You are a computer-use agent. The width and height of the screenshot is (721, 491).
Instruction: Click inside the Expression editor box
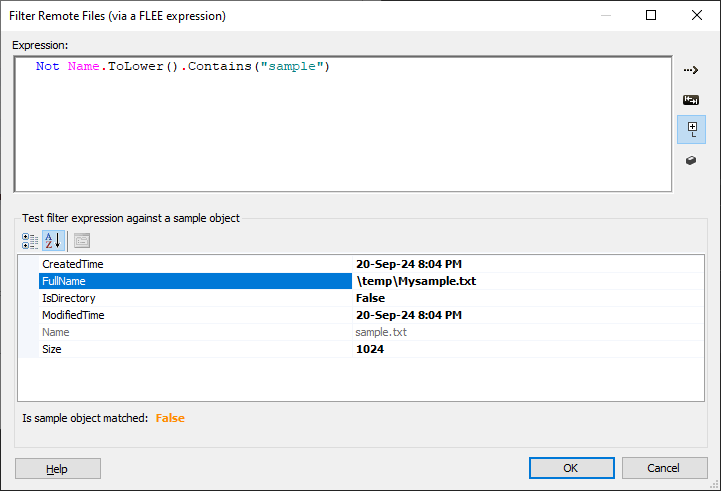pyautogui.click(x=343, y=124)
